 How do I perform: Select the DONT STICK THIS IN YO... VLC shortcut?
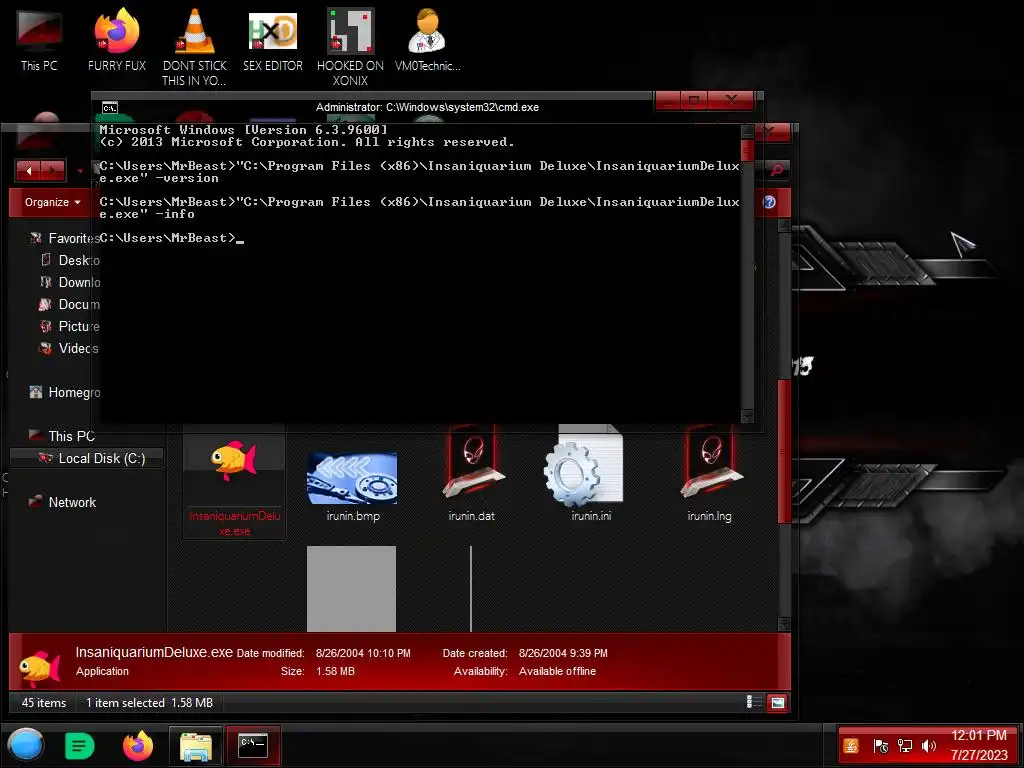tap(195, 47)
